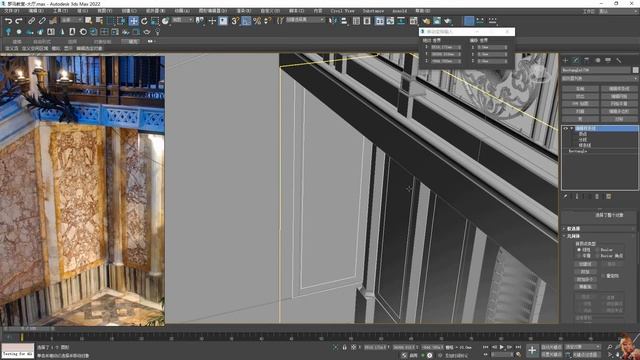Viewport: 640px width, 360px height.
Task: Activate the Select and Scale tool
Action: pos(155,20)
